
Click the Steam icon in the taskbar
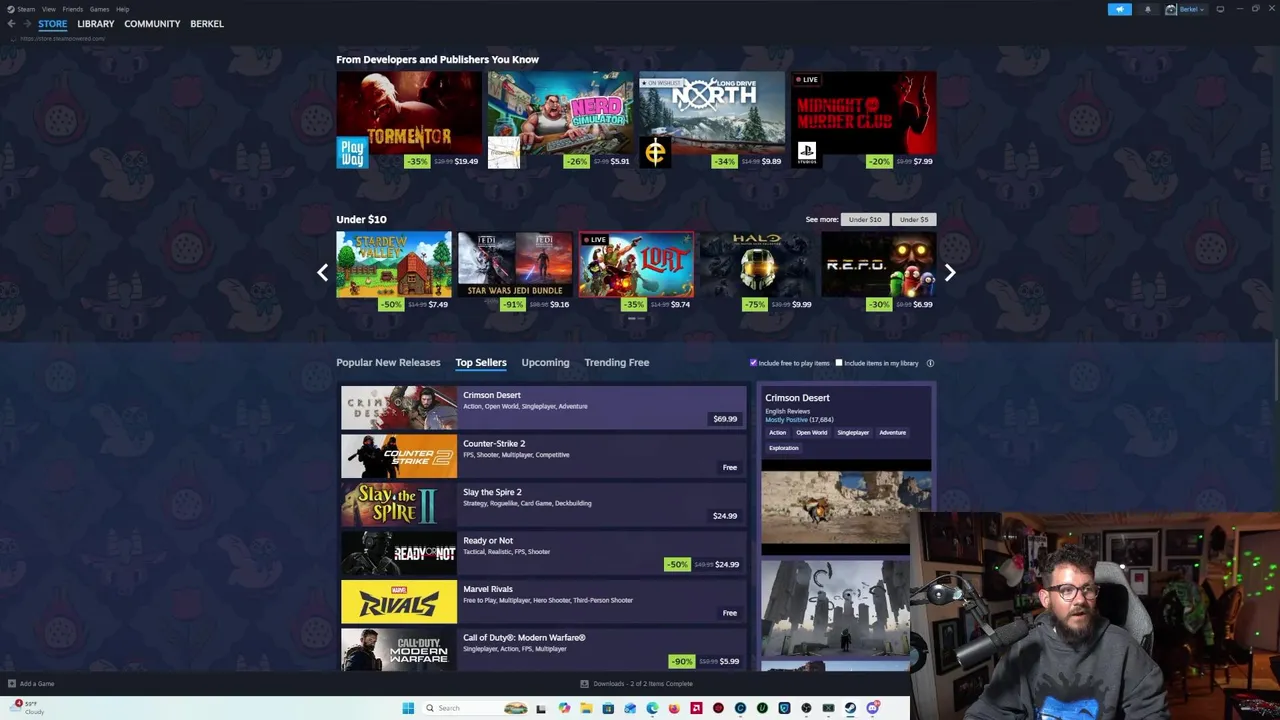[x=850, y=708]
